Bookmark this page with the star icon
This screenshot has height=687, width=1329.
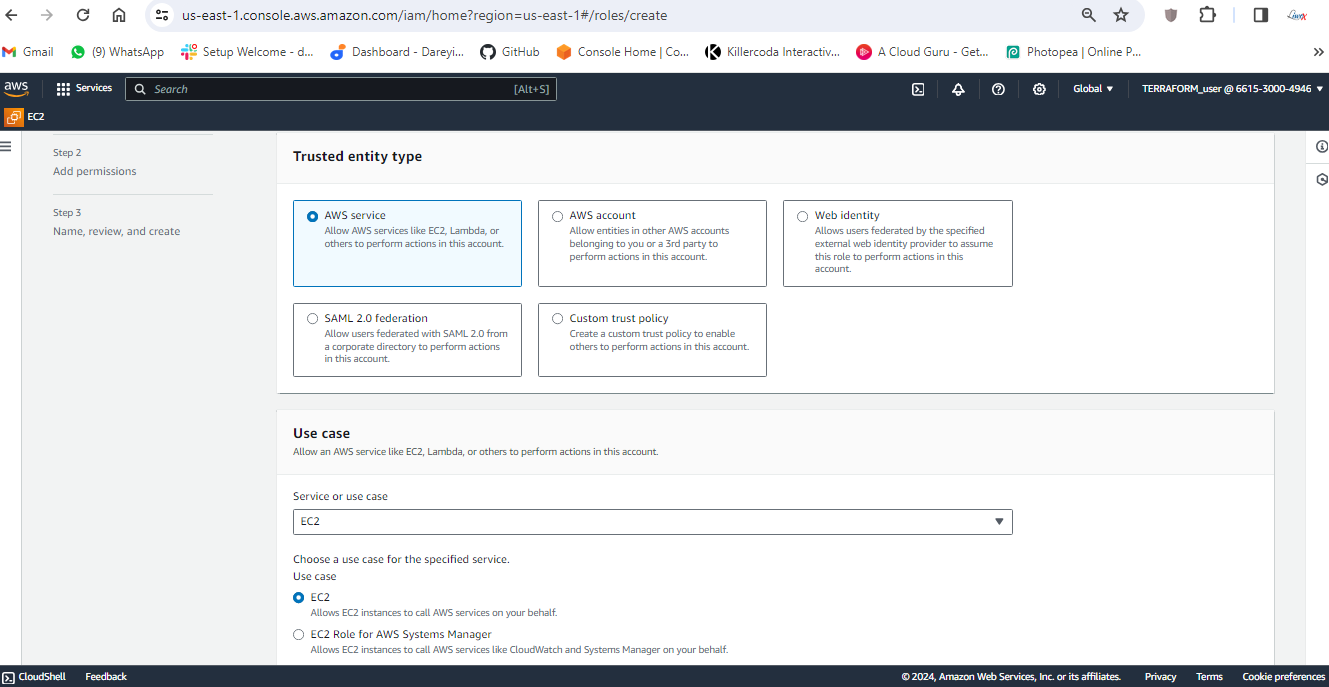point(1121,15)
